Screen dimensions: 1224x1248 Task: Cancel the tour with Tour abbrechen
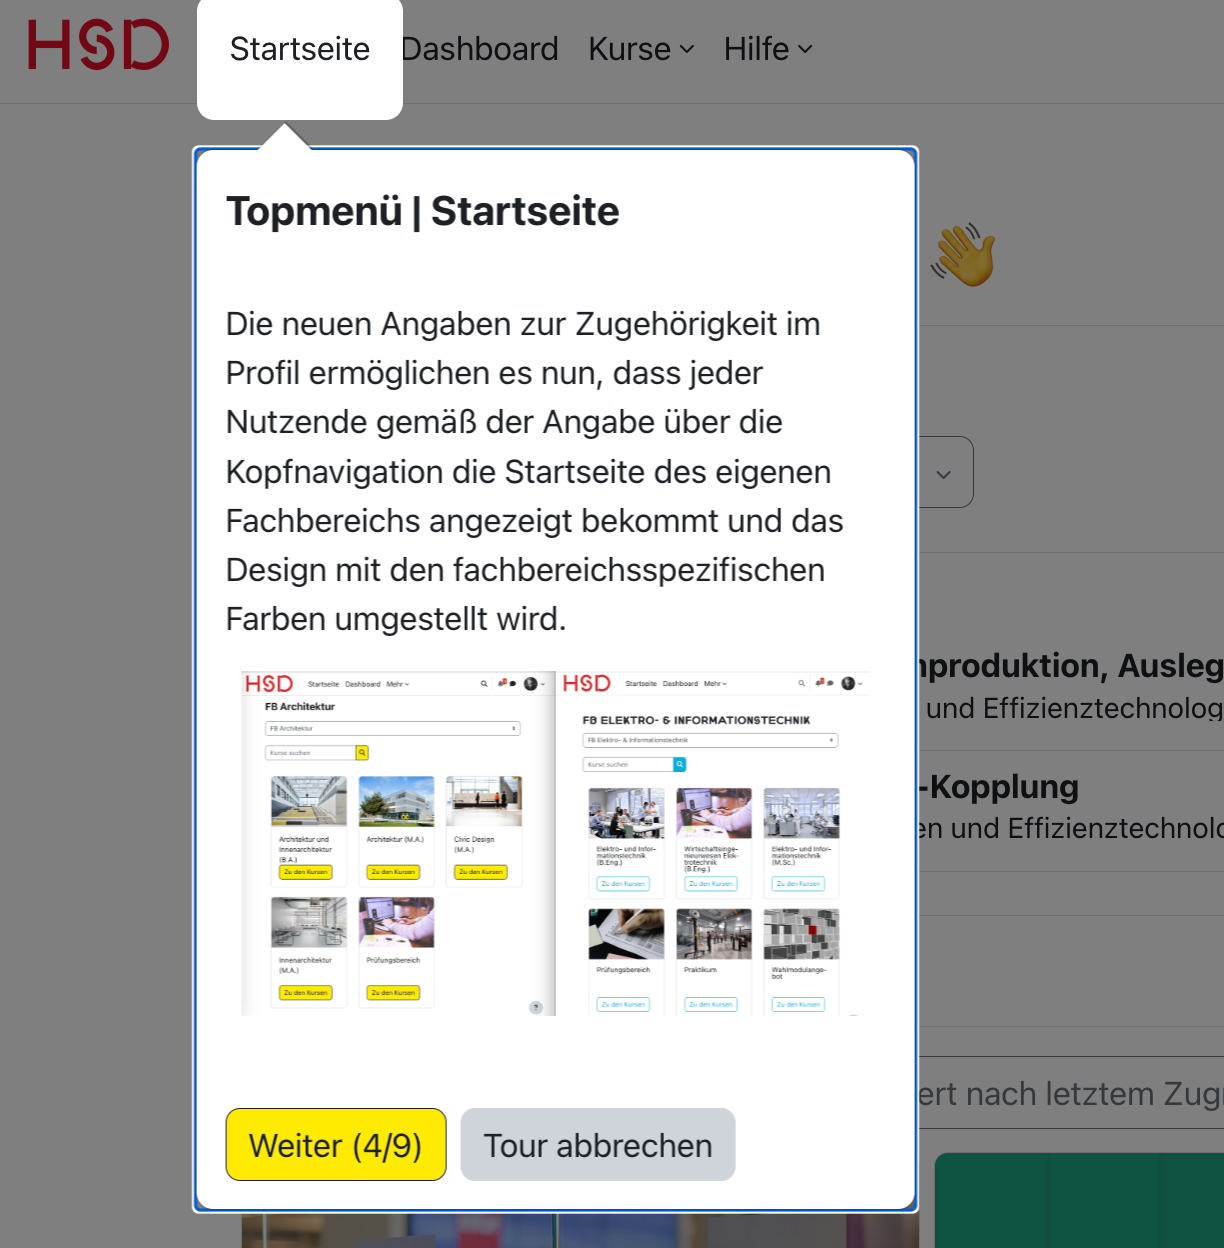click(x=597, y=1145)
